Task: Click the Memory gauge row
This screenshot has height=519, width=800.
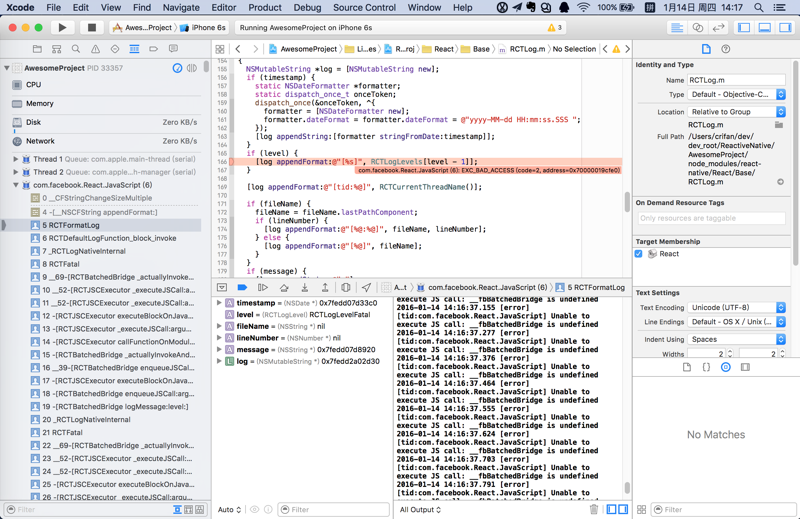Action: pyautogui.click(x=40, y=103)
